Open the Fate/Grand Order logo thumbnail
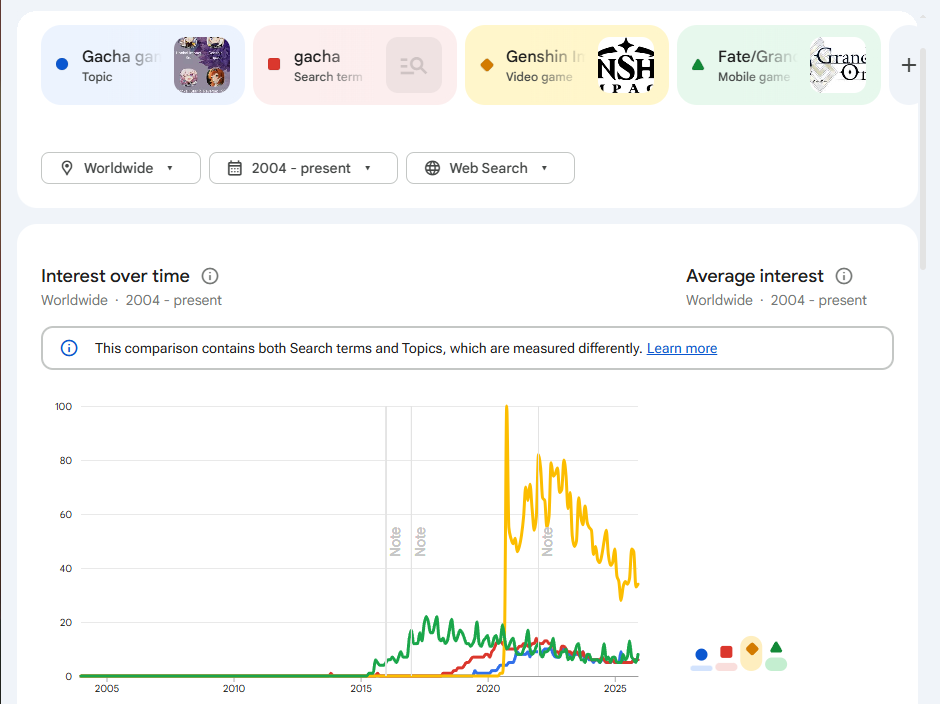The image size is (940, 704). coord(838,65)
